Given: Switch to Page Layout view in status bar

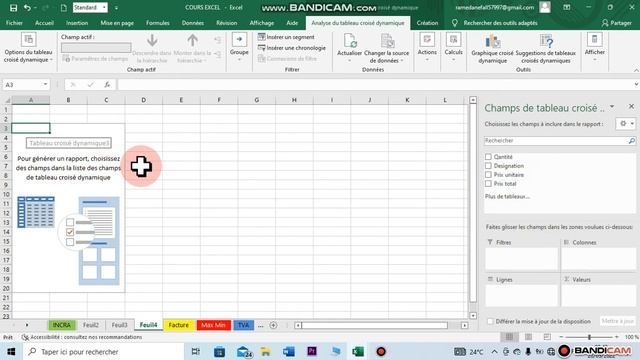Looking at the screenshot, I should (528, 337).
